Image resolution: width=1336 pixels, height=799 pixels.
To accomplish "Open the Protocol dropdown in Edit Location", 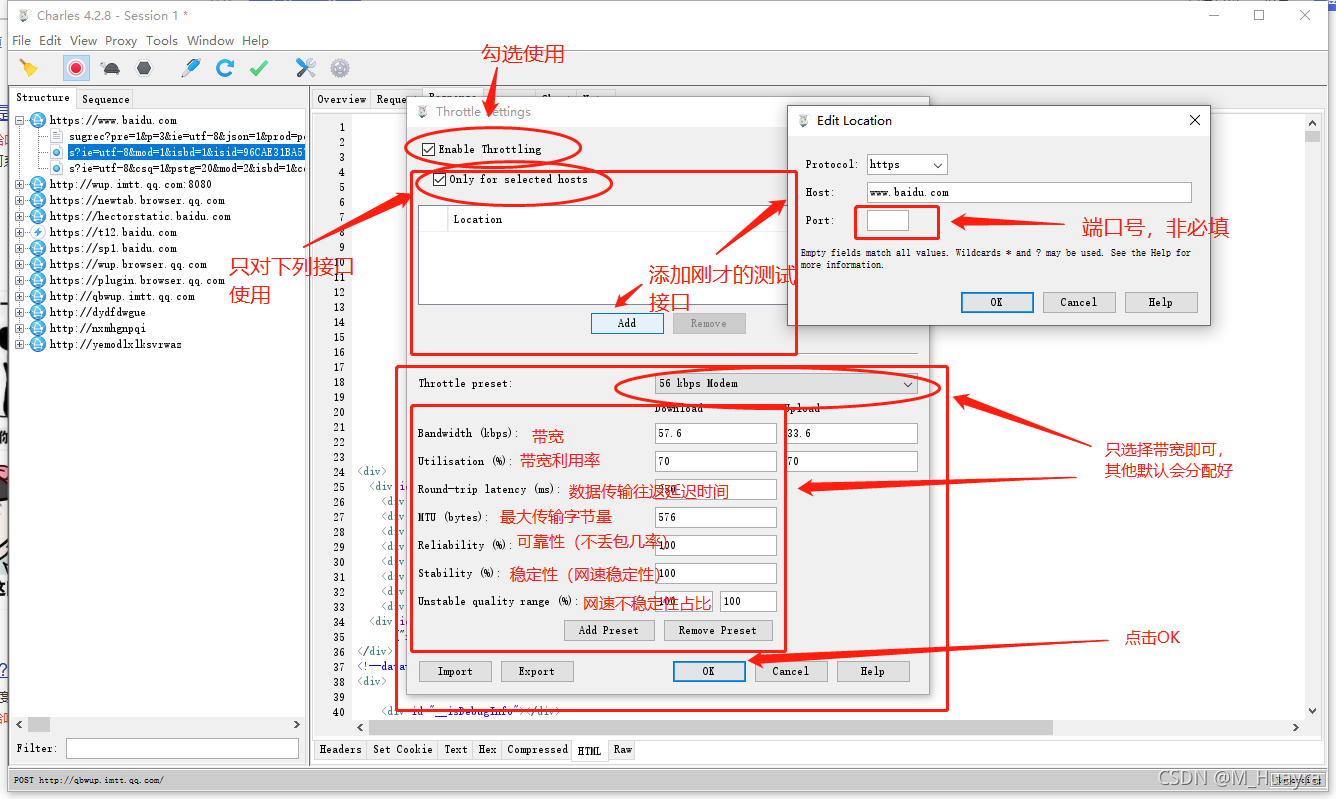I will coord(907,164).
